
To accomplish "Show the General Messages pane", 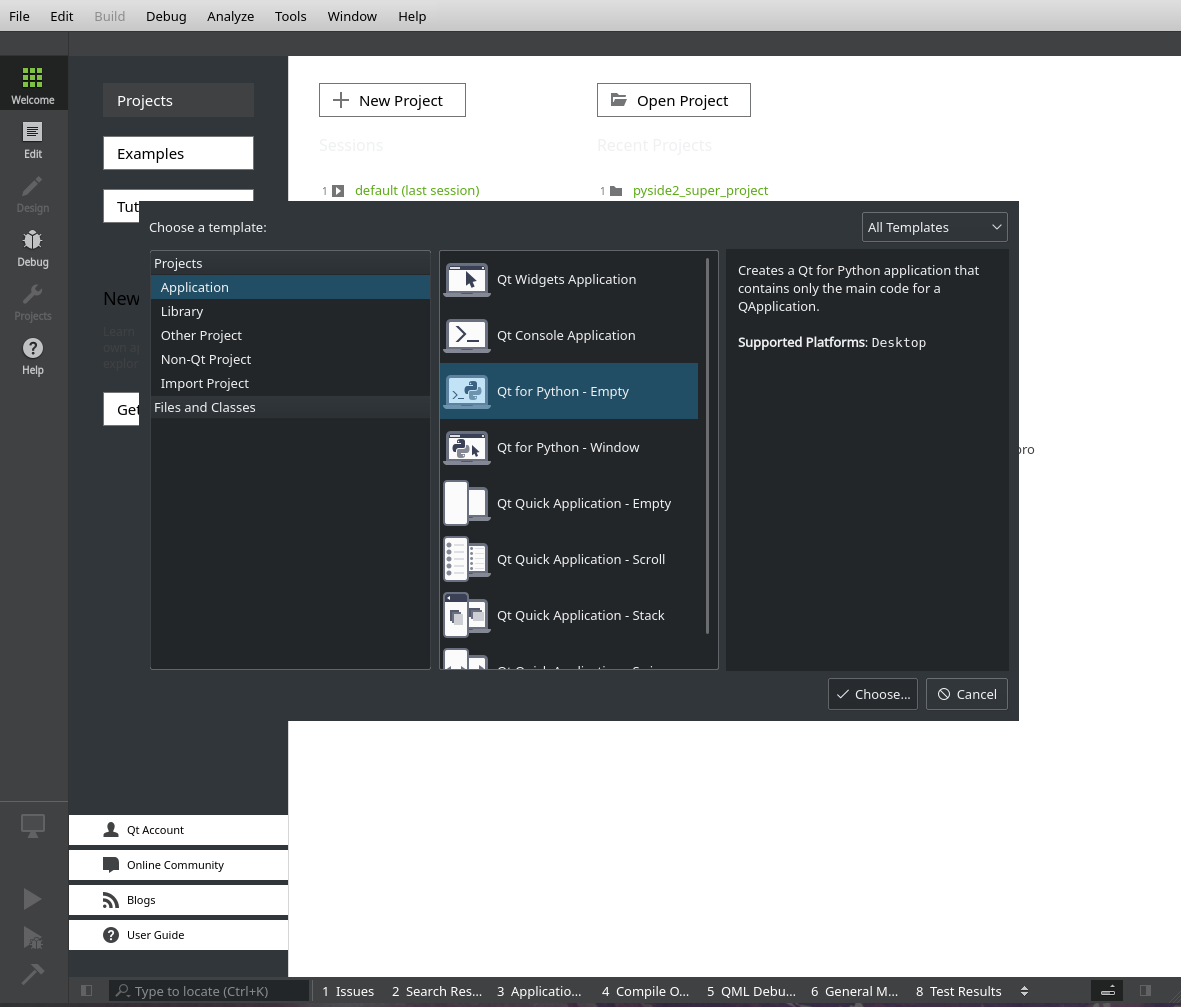I will (x=855, y=991).
